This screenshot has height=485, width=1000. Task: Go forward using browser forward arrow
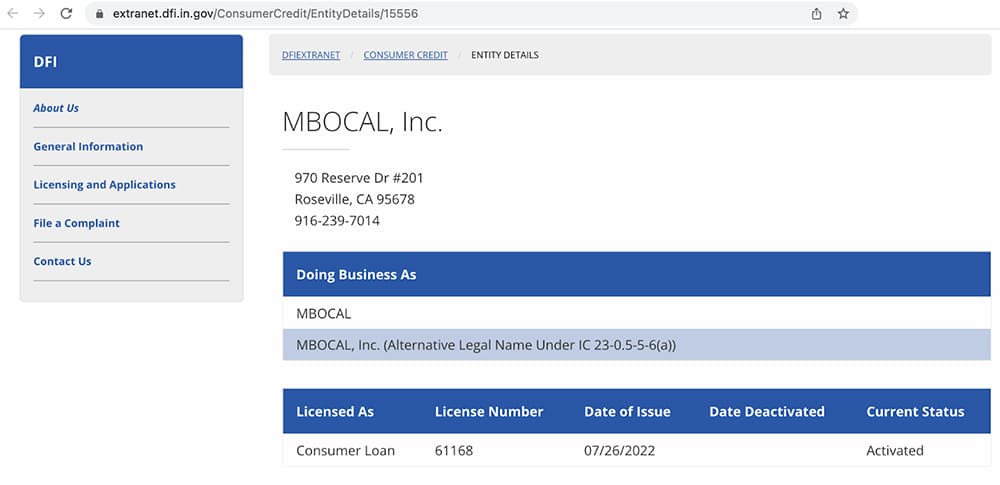pyautogui.click(x=39, y=13)
